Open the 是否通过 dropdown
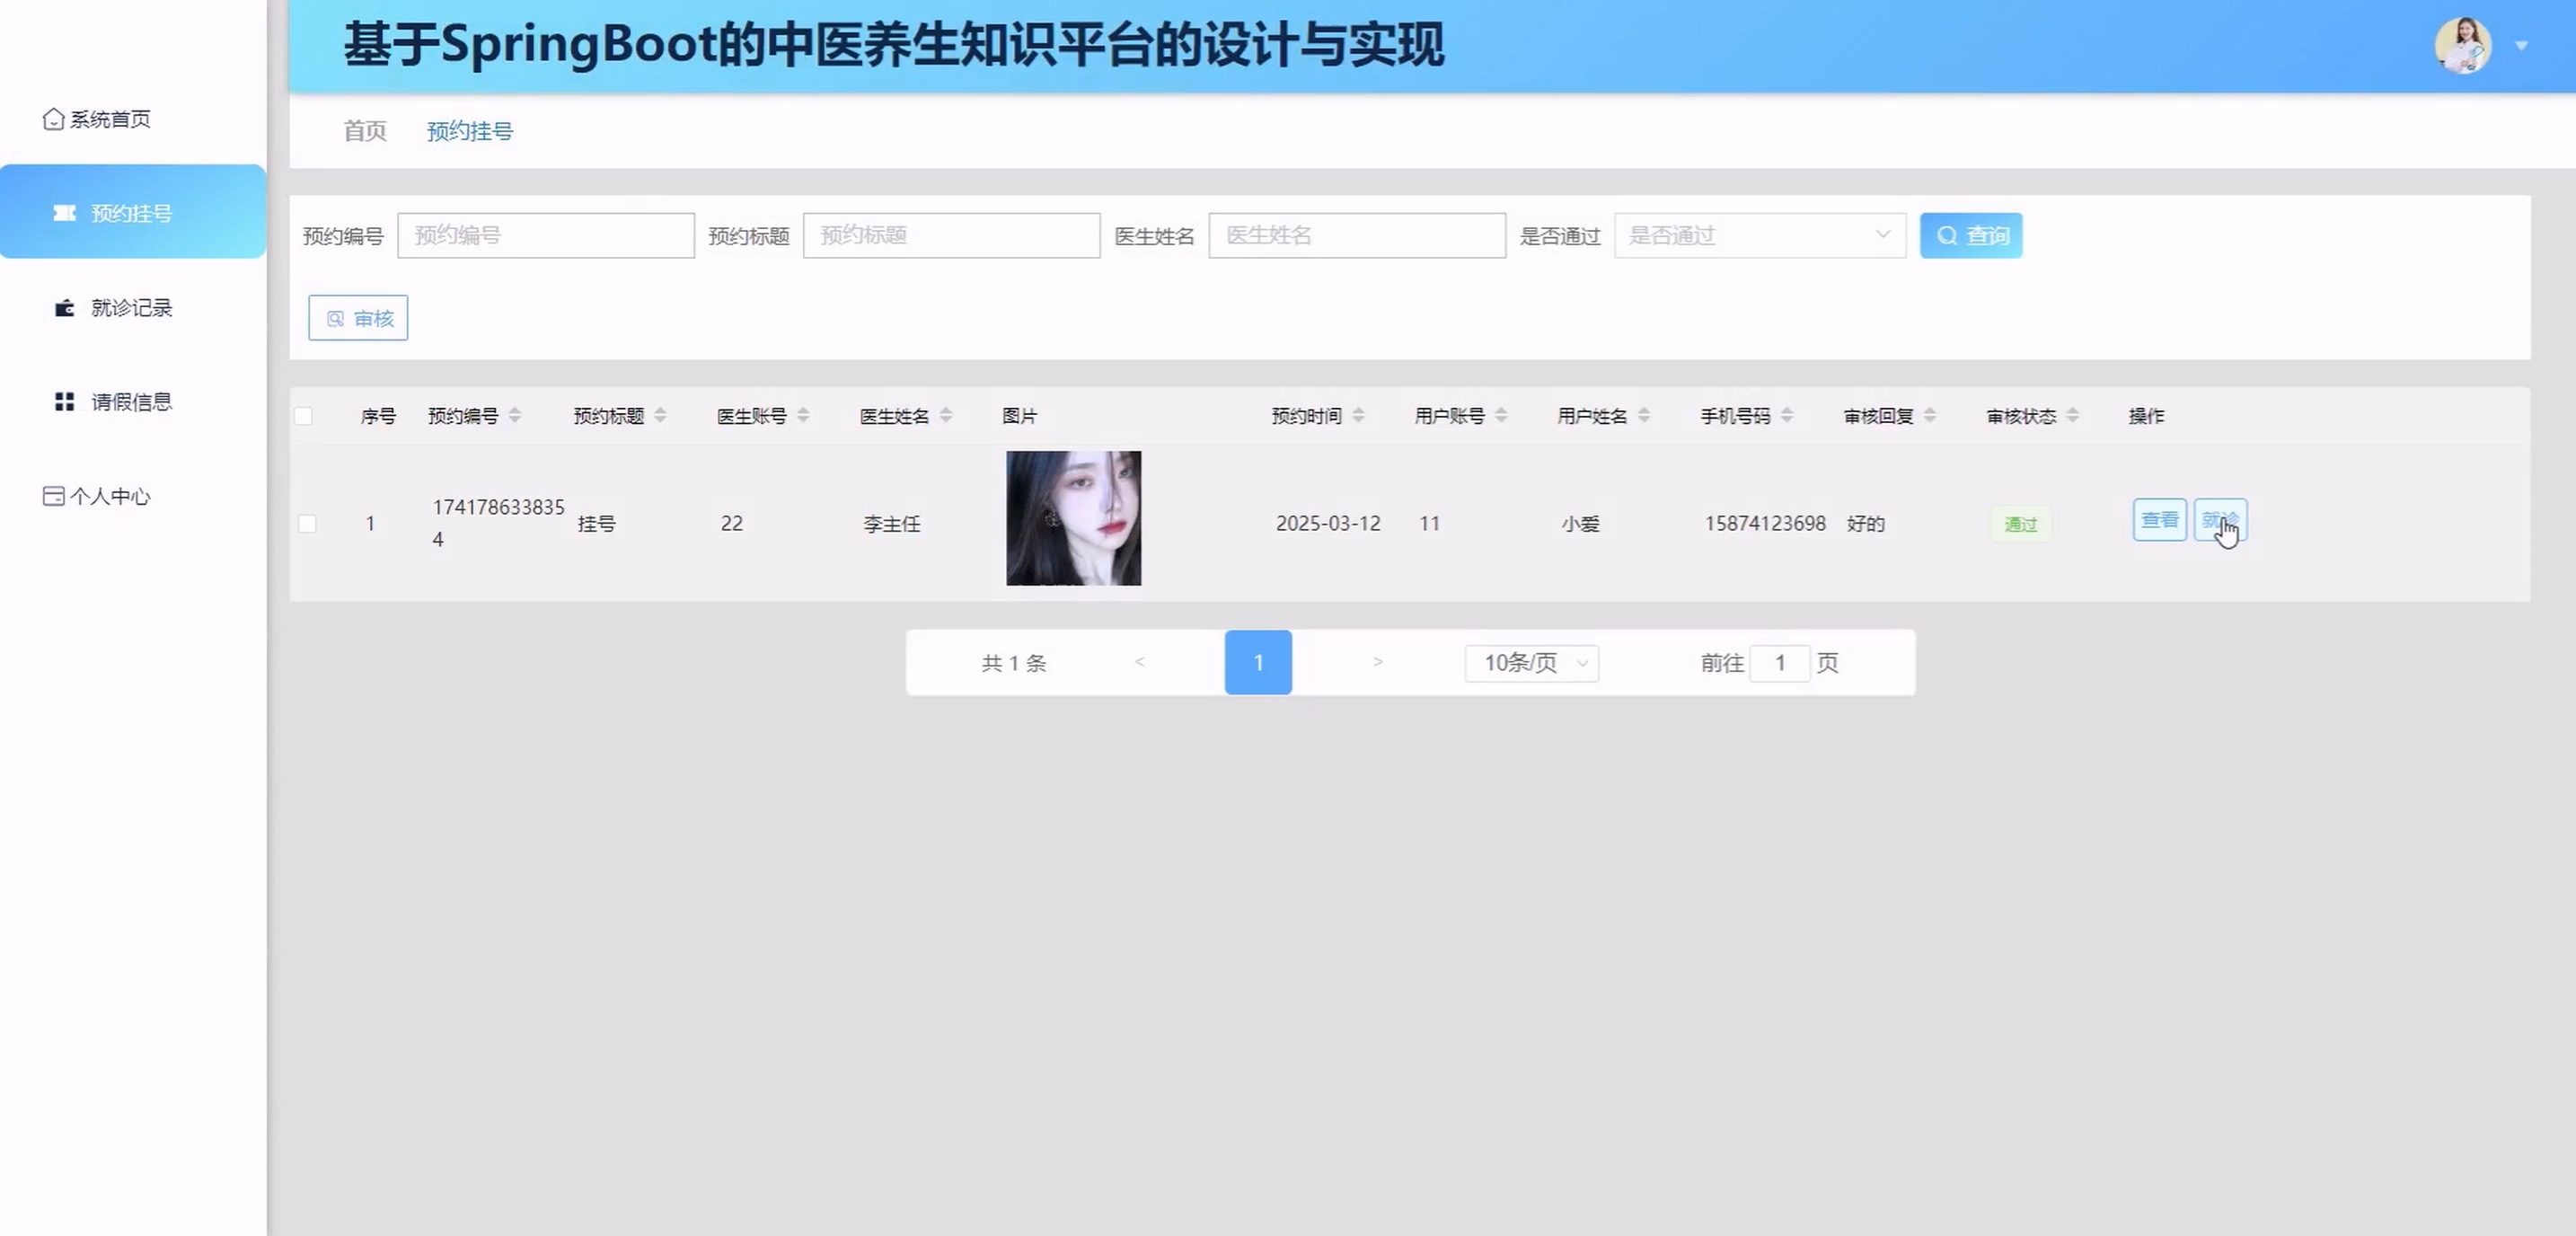 tap(1759, 236)
